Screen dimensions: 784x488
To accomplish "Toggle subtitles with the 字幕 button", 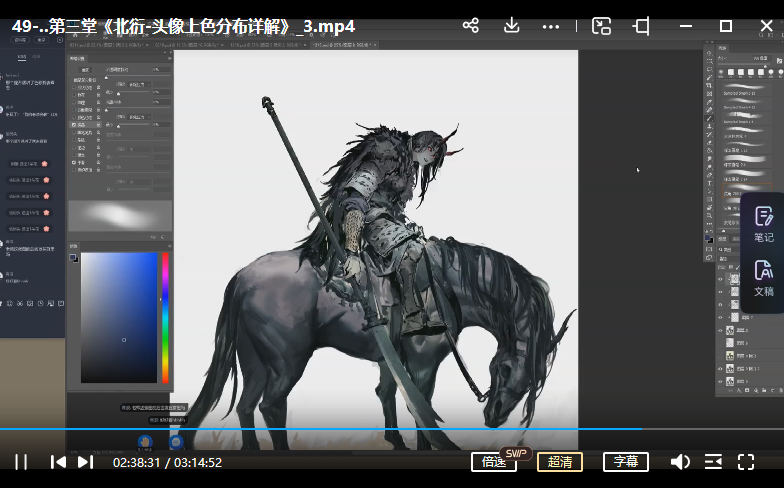I will coord(625,462).
